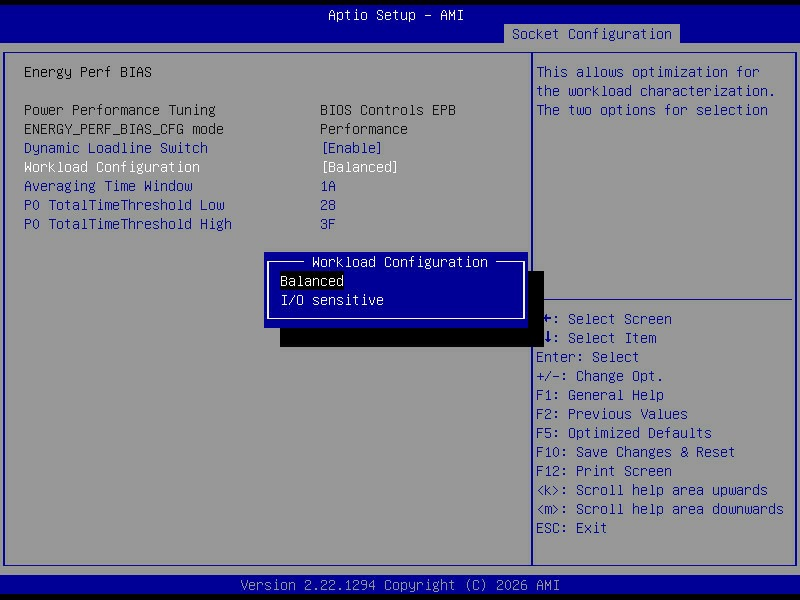
Task: Select the Workload Configuration row label
Action: pos(112,167)
